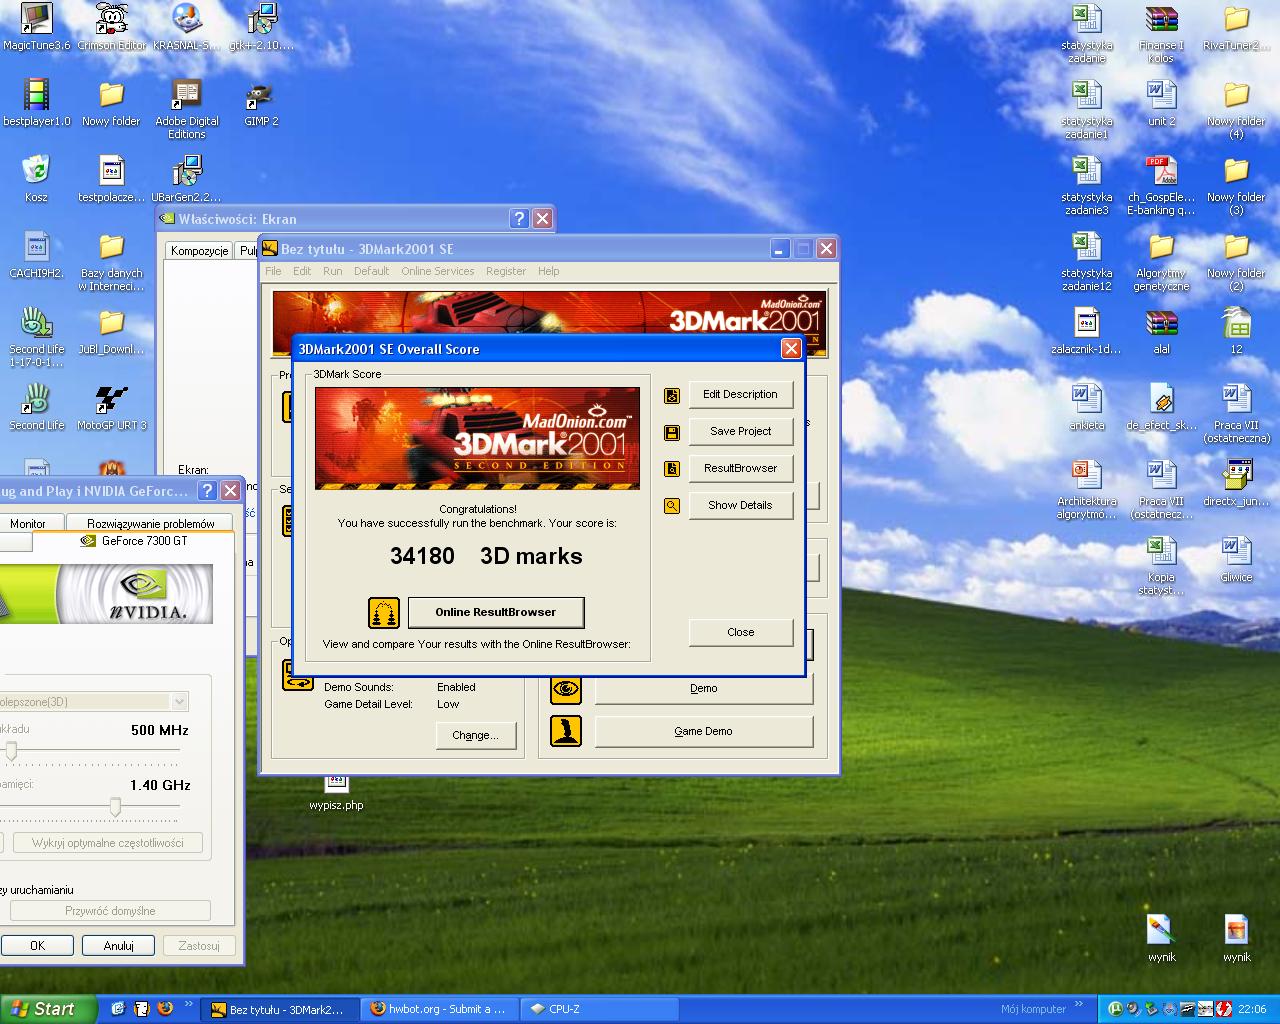
Task: Click Show Details button
Action: pyautogui.click(x=740, y=505)
